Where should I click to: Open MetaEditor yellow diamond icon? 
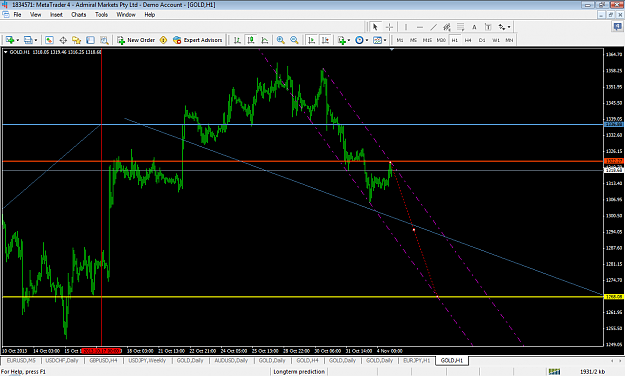[163, 40]
